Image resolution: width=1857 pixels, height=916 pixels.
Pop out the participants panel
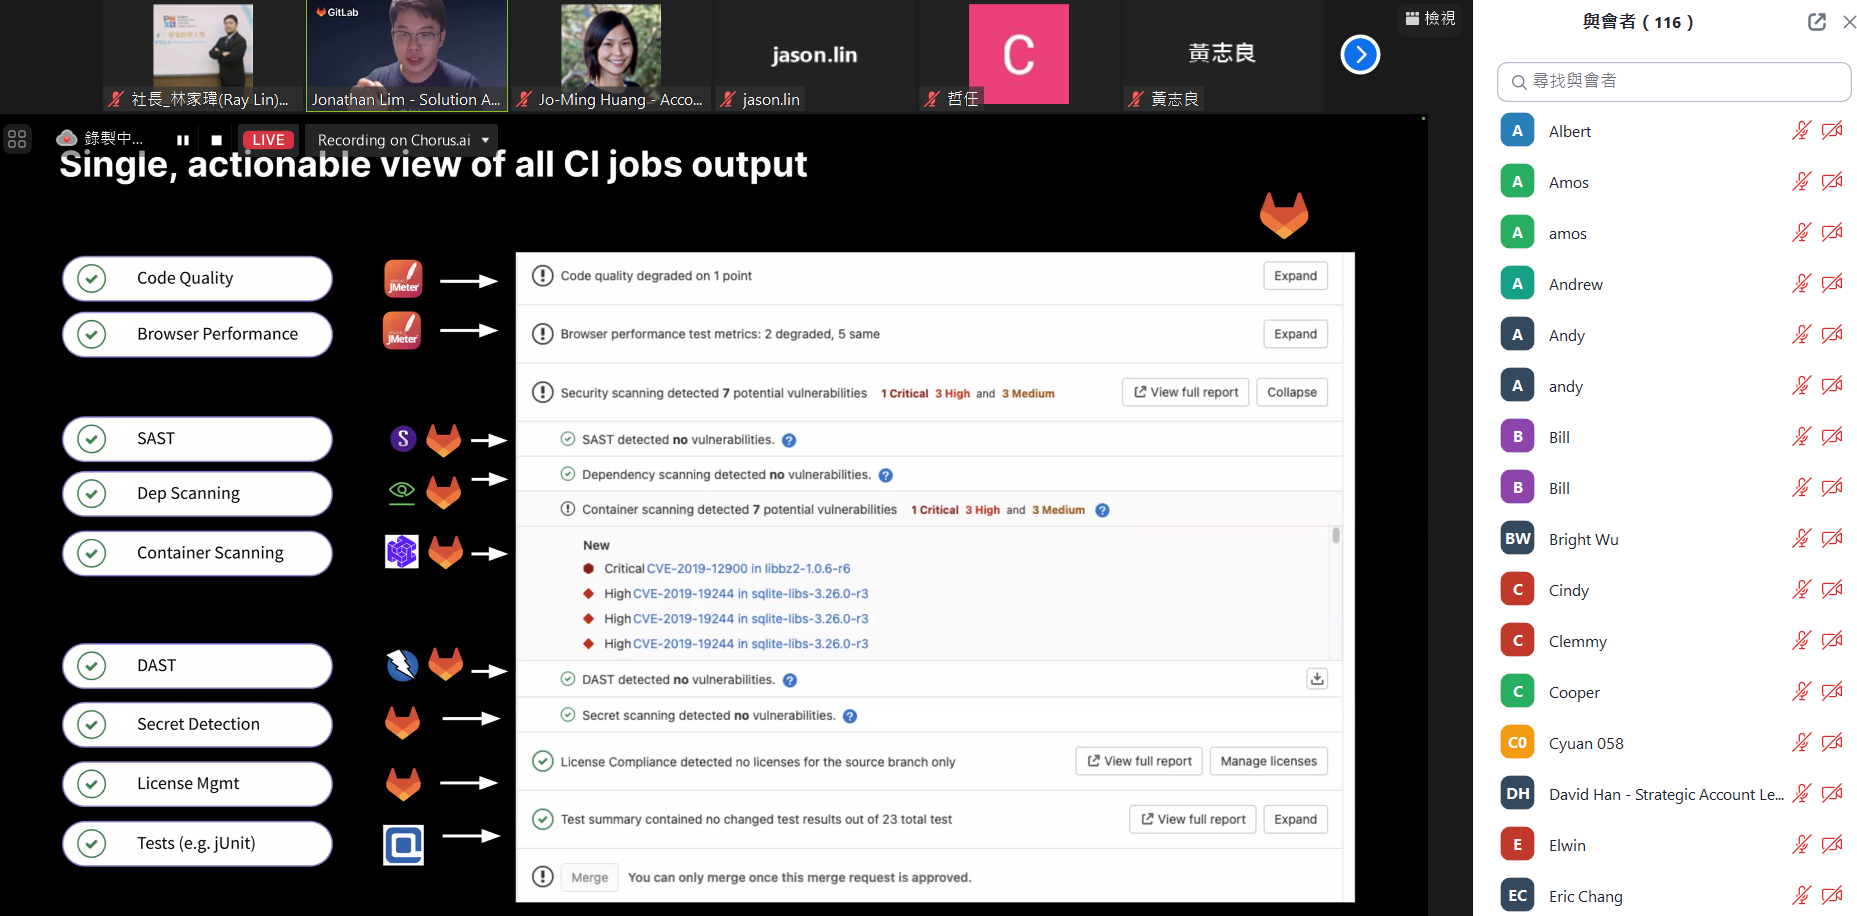1816,22
